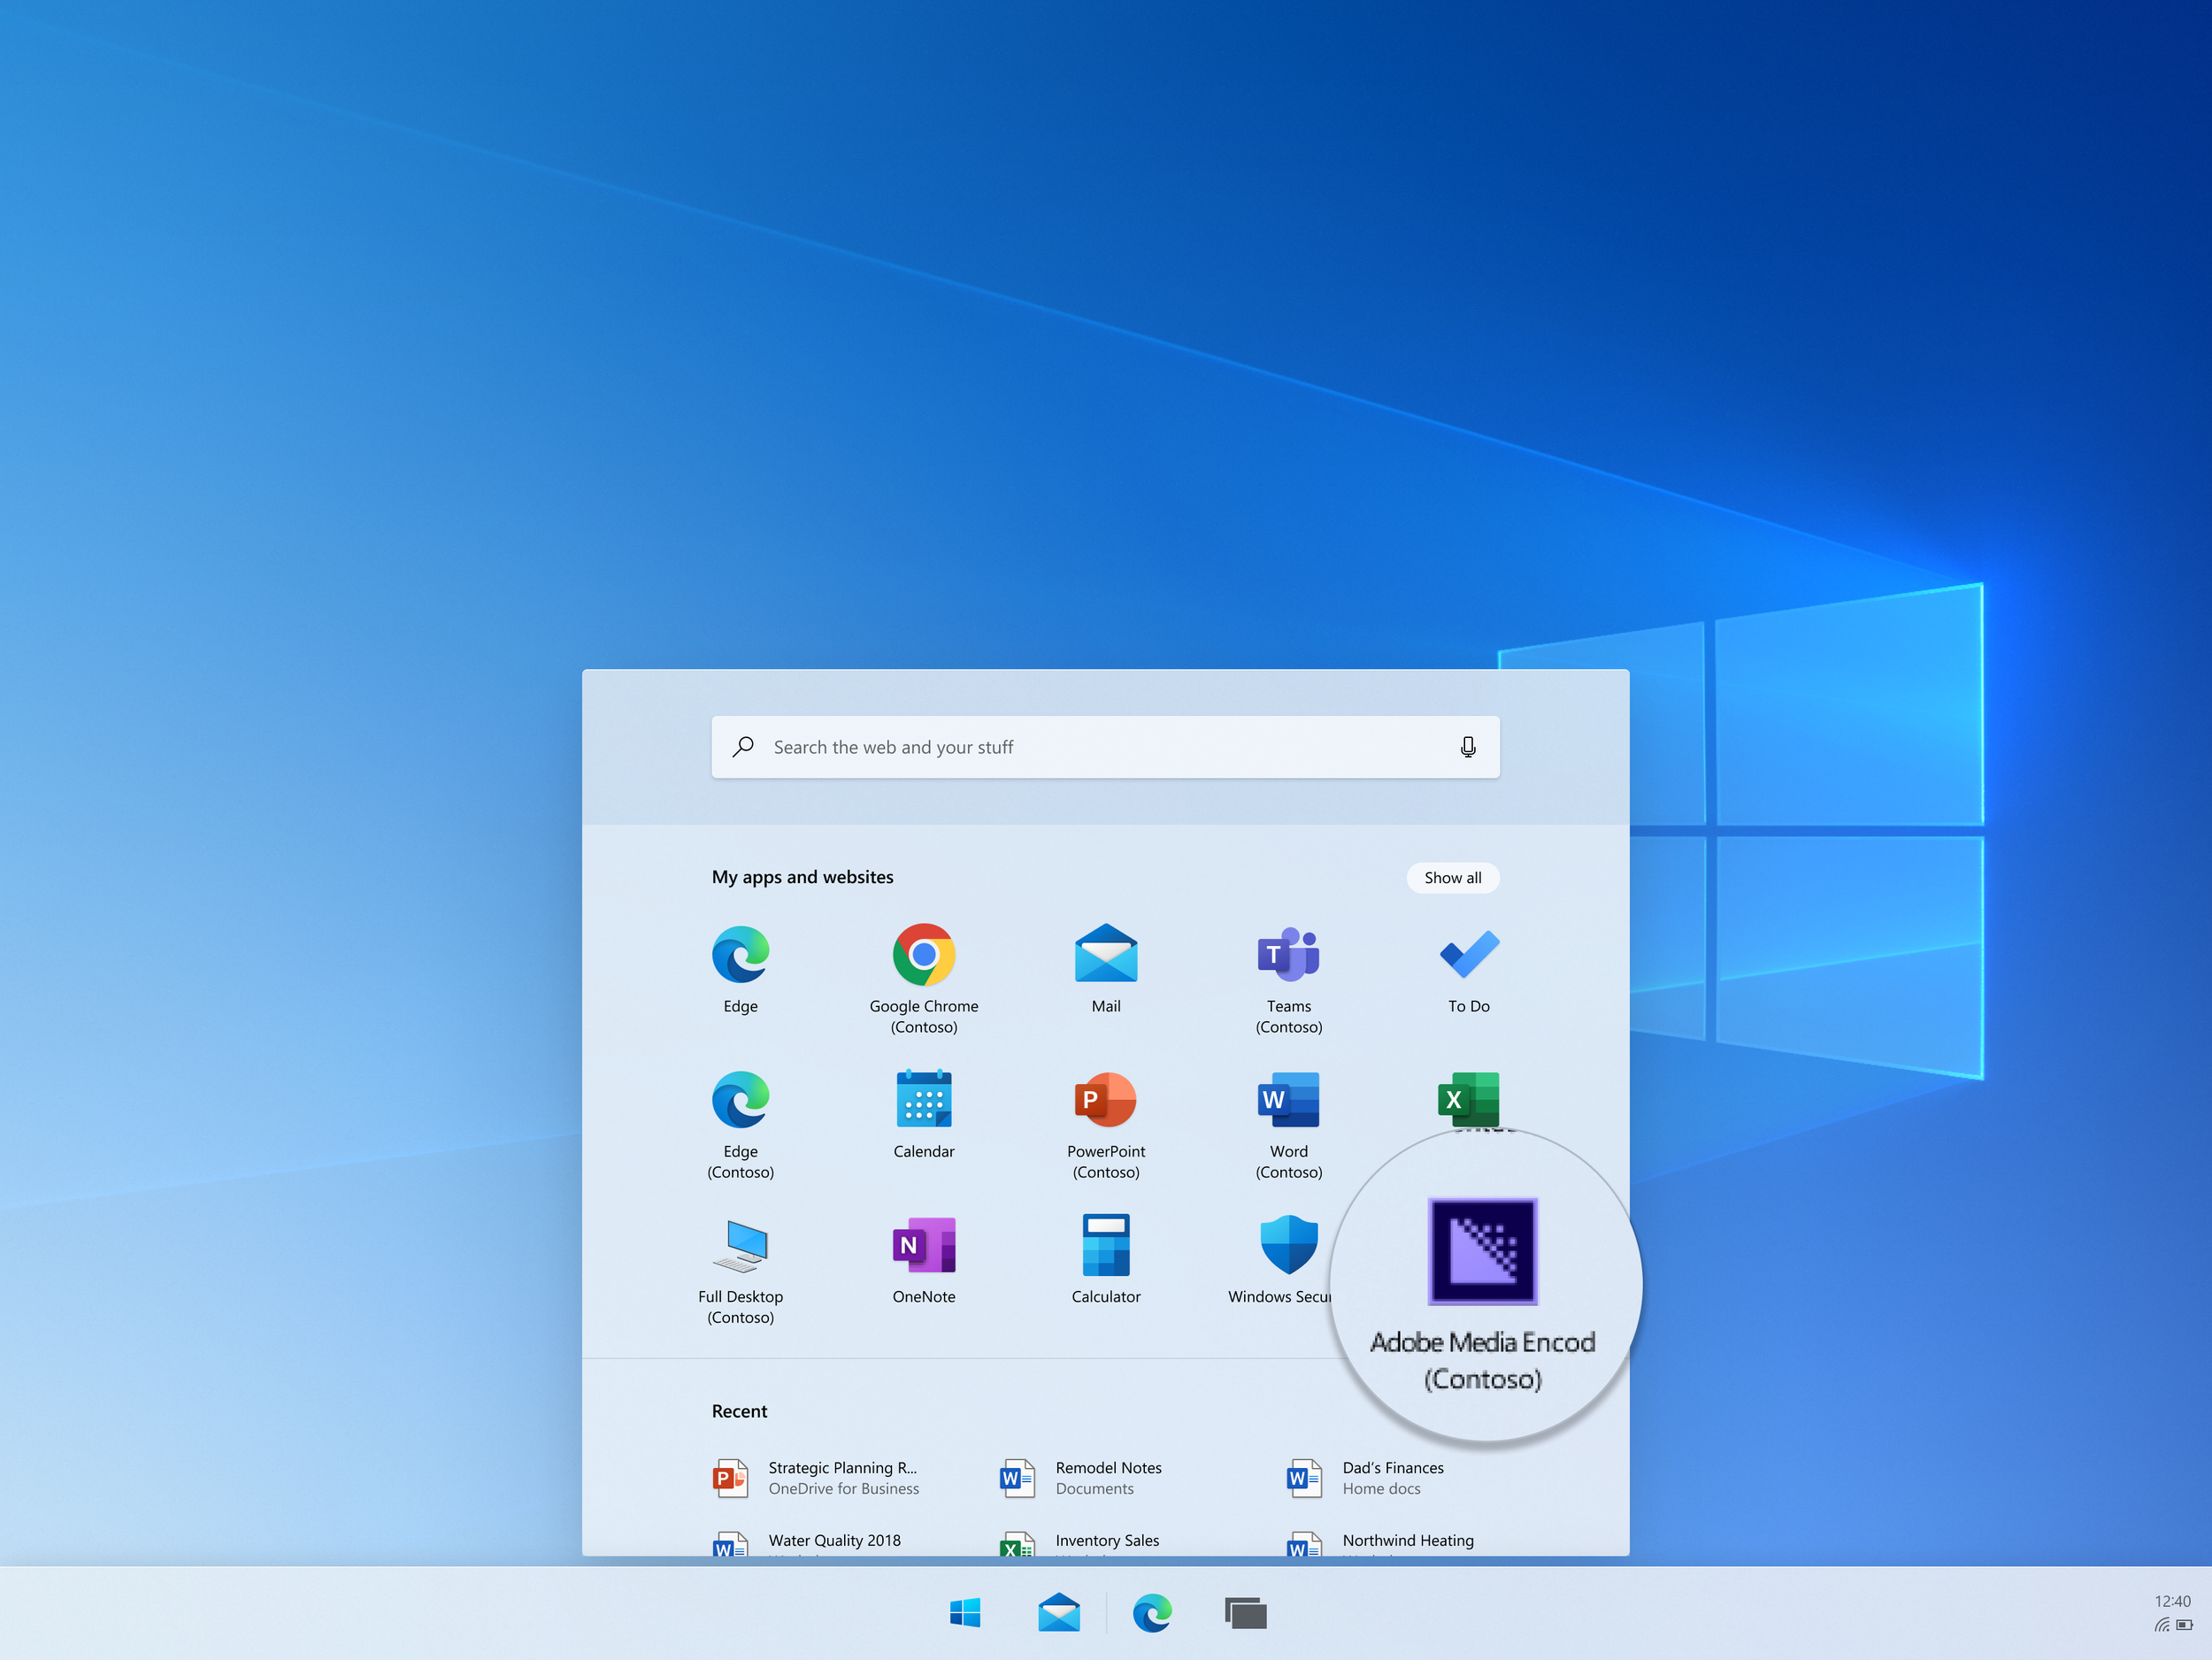Launch PowerPoint (Contoso)

click(x=1105, y=1100)
